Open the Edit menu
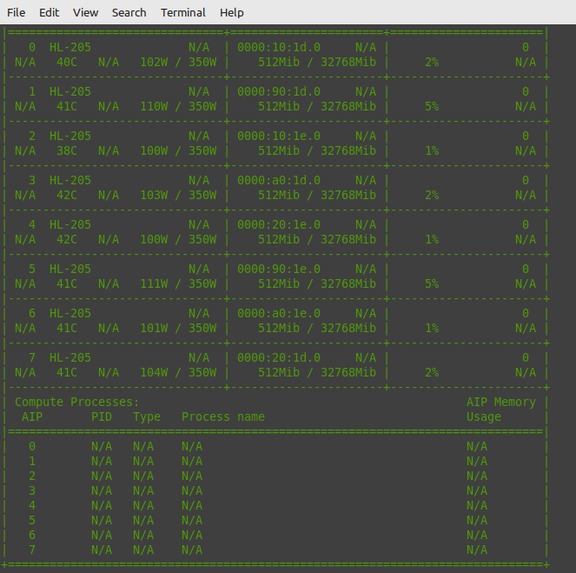 click(49, 12)
